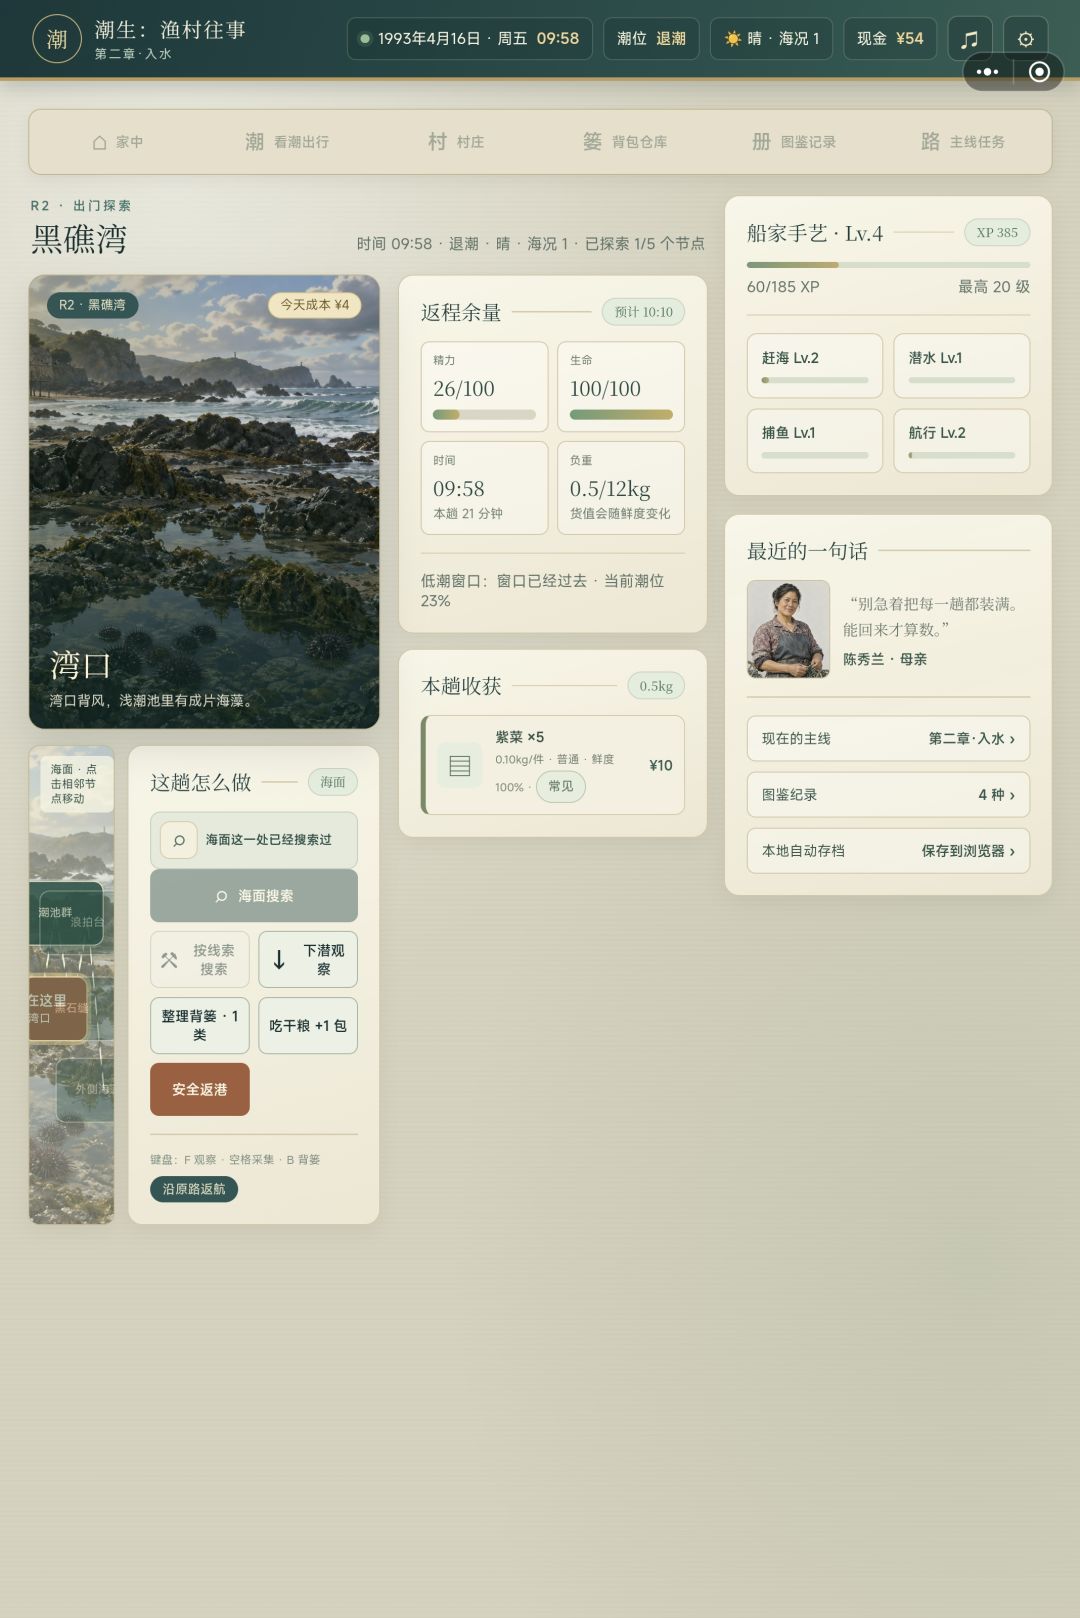
Task: Click 整理背篓 · 1 类
Action: (x=200, y=1025)
